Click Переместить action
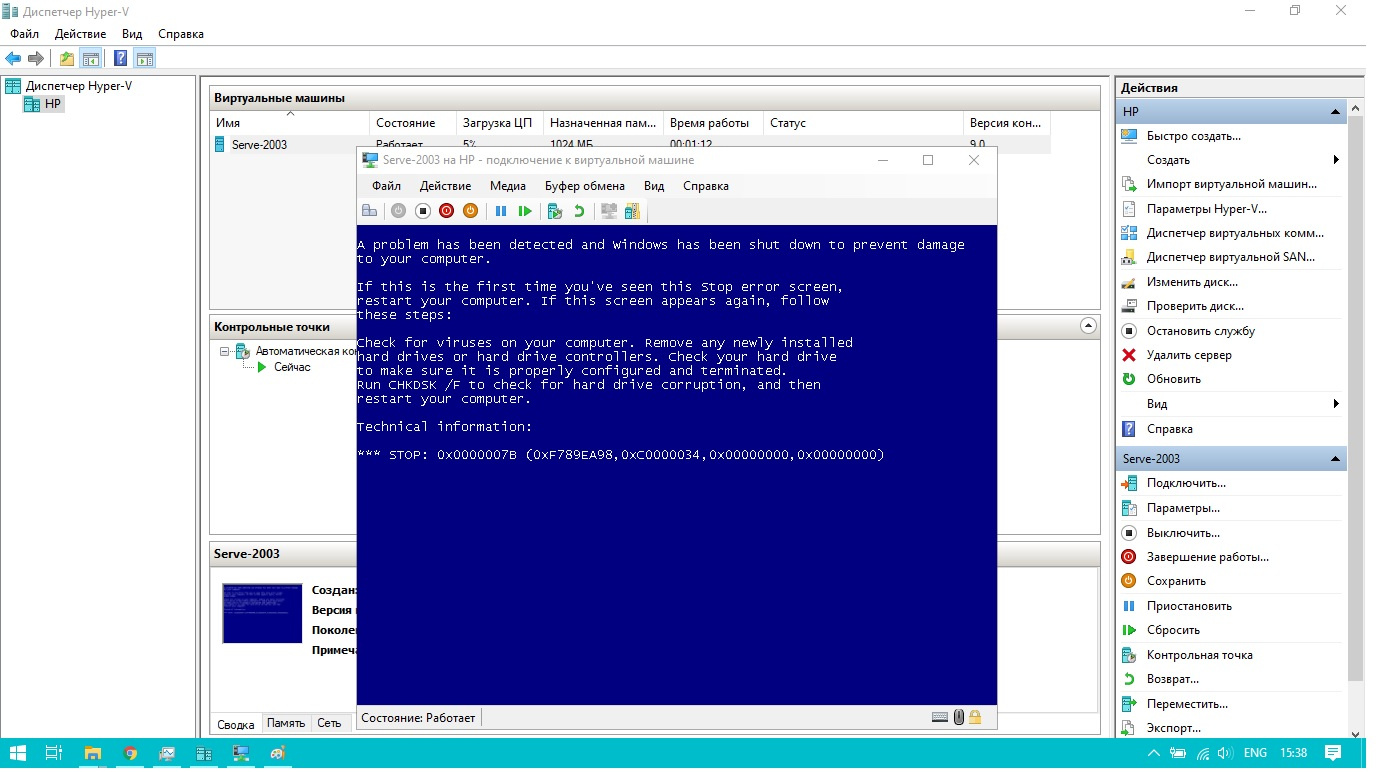This screenshot has width=1376, height=772. coord(1187,704)
